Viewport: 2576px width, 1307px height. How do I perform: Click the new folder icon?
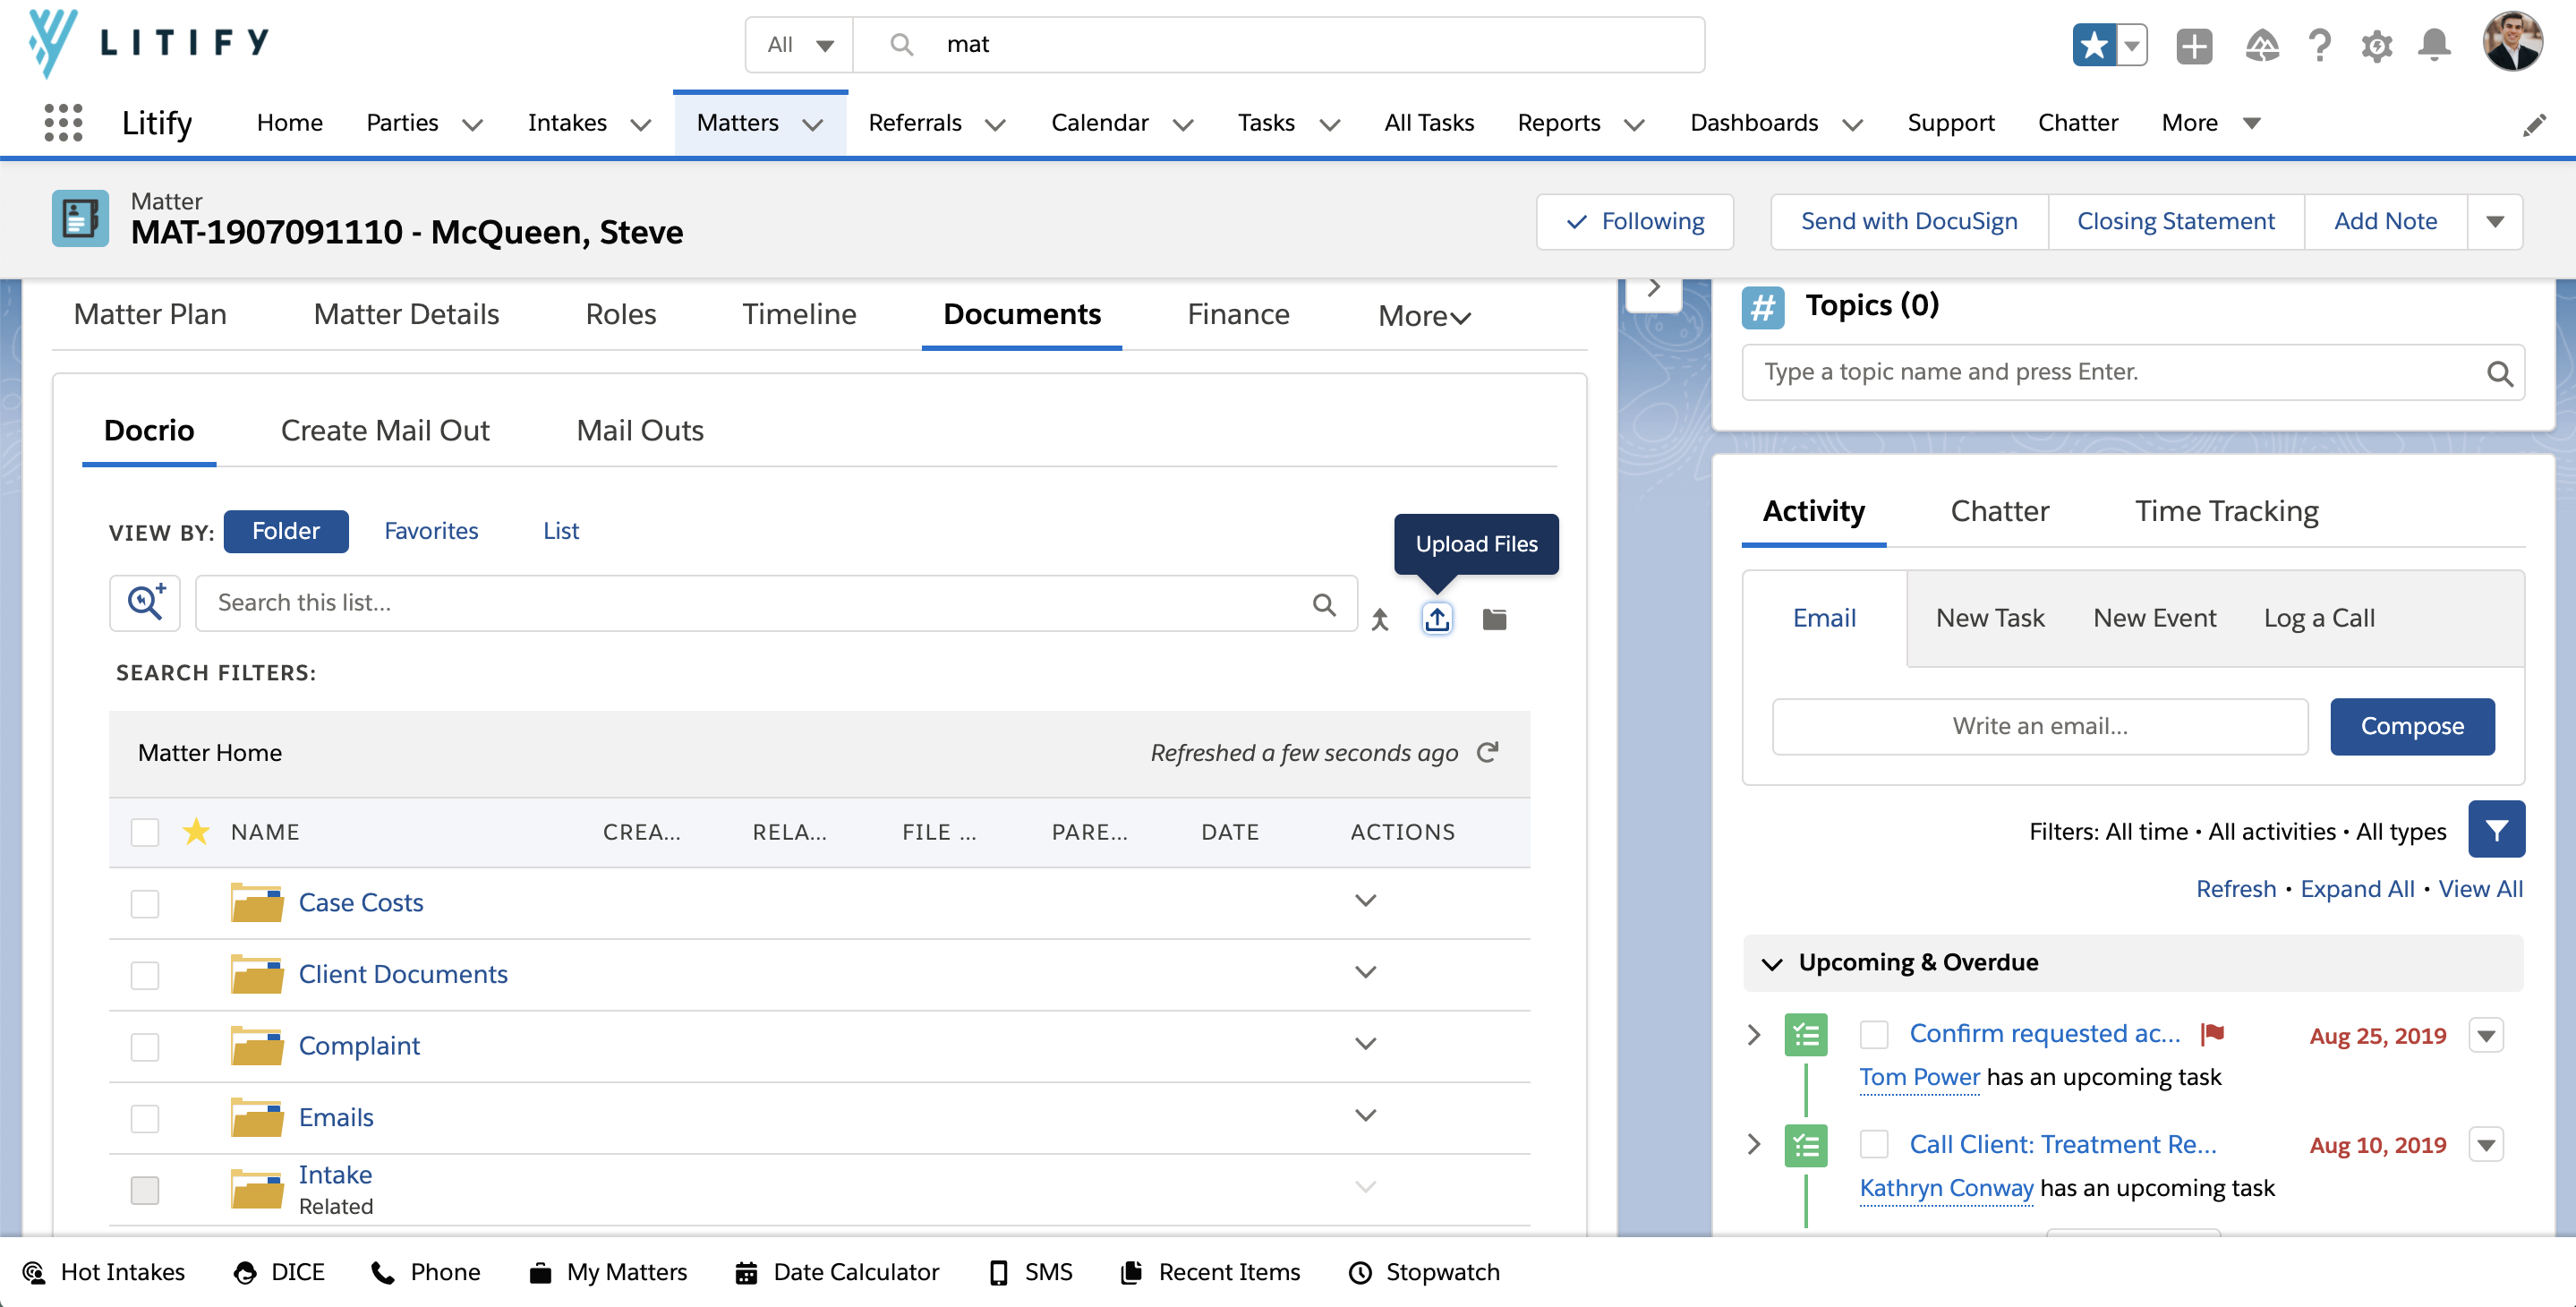click(x=1494, y=619)
